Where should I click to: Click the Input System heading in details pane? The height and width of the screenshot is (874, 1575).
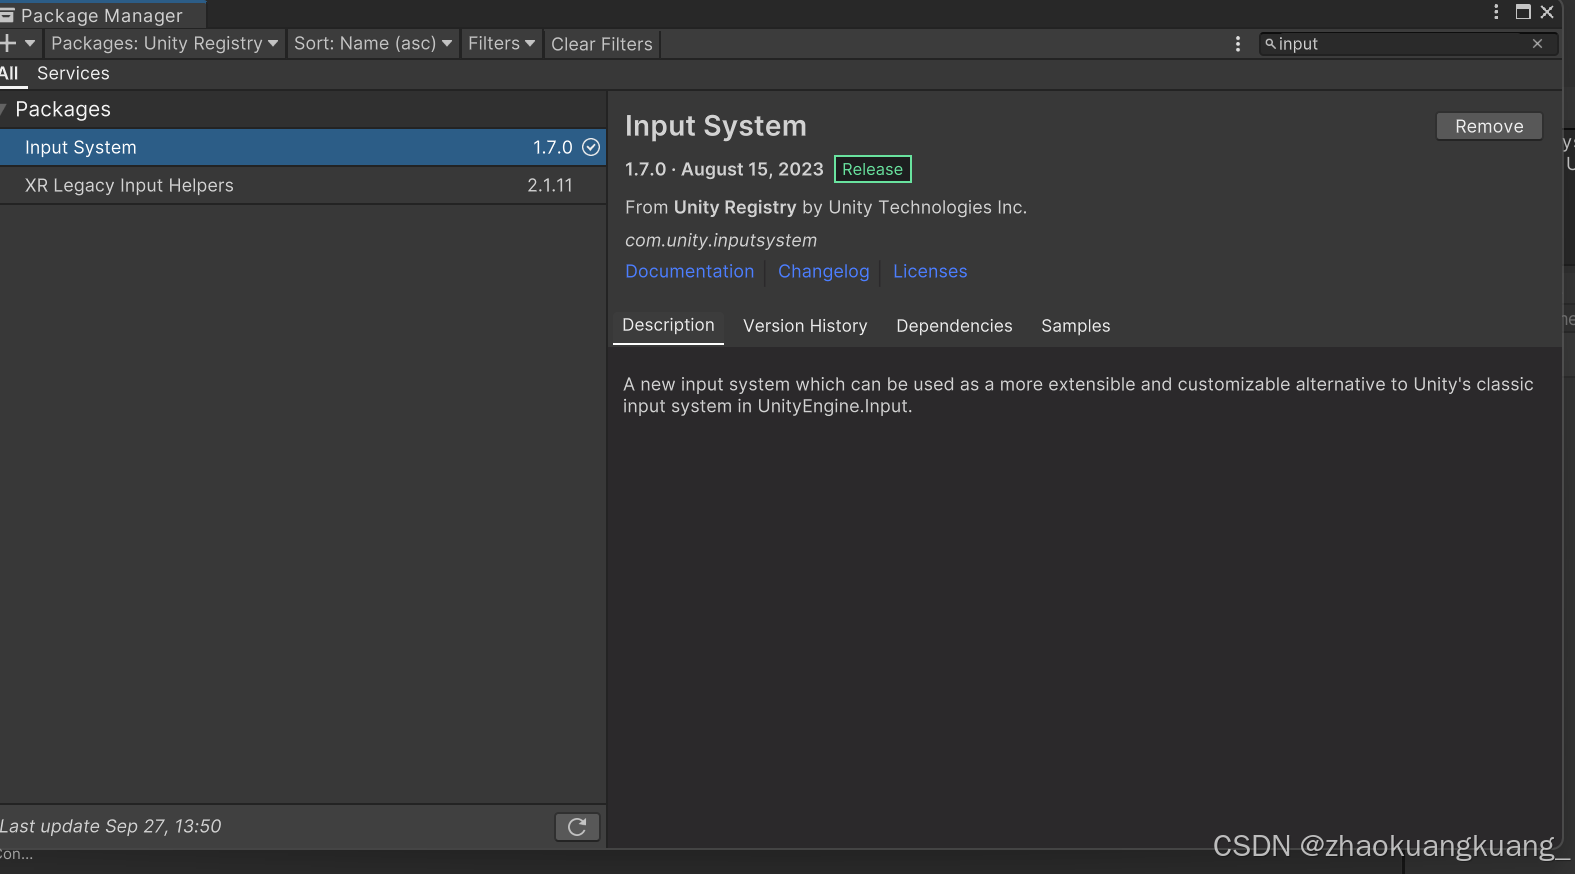coord(715,126)
